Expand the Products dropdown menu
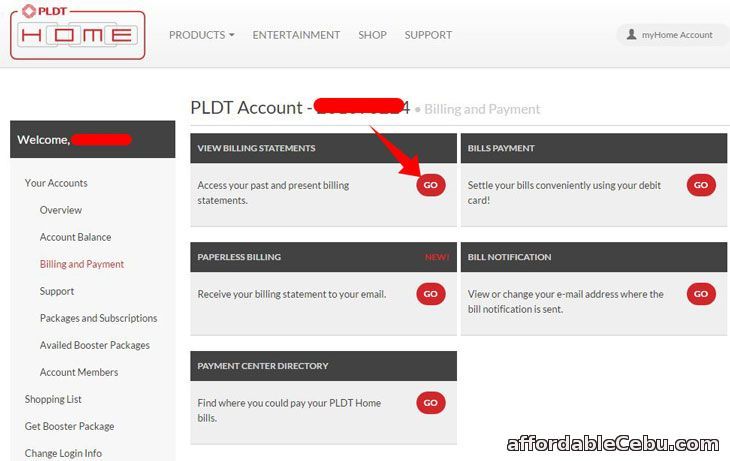The height and width of the screenshot is (461, 730). pyautogui.click(x=202, y=35)
